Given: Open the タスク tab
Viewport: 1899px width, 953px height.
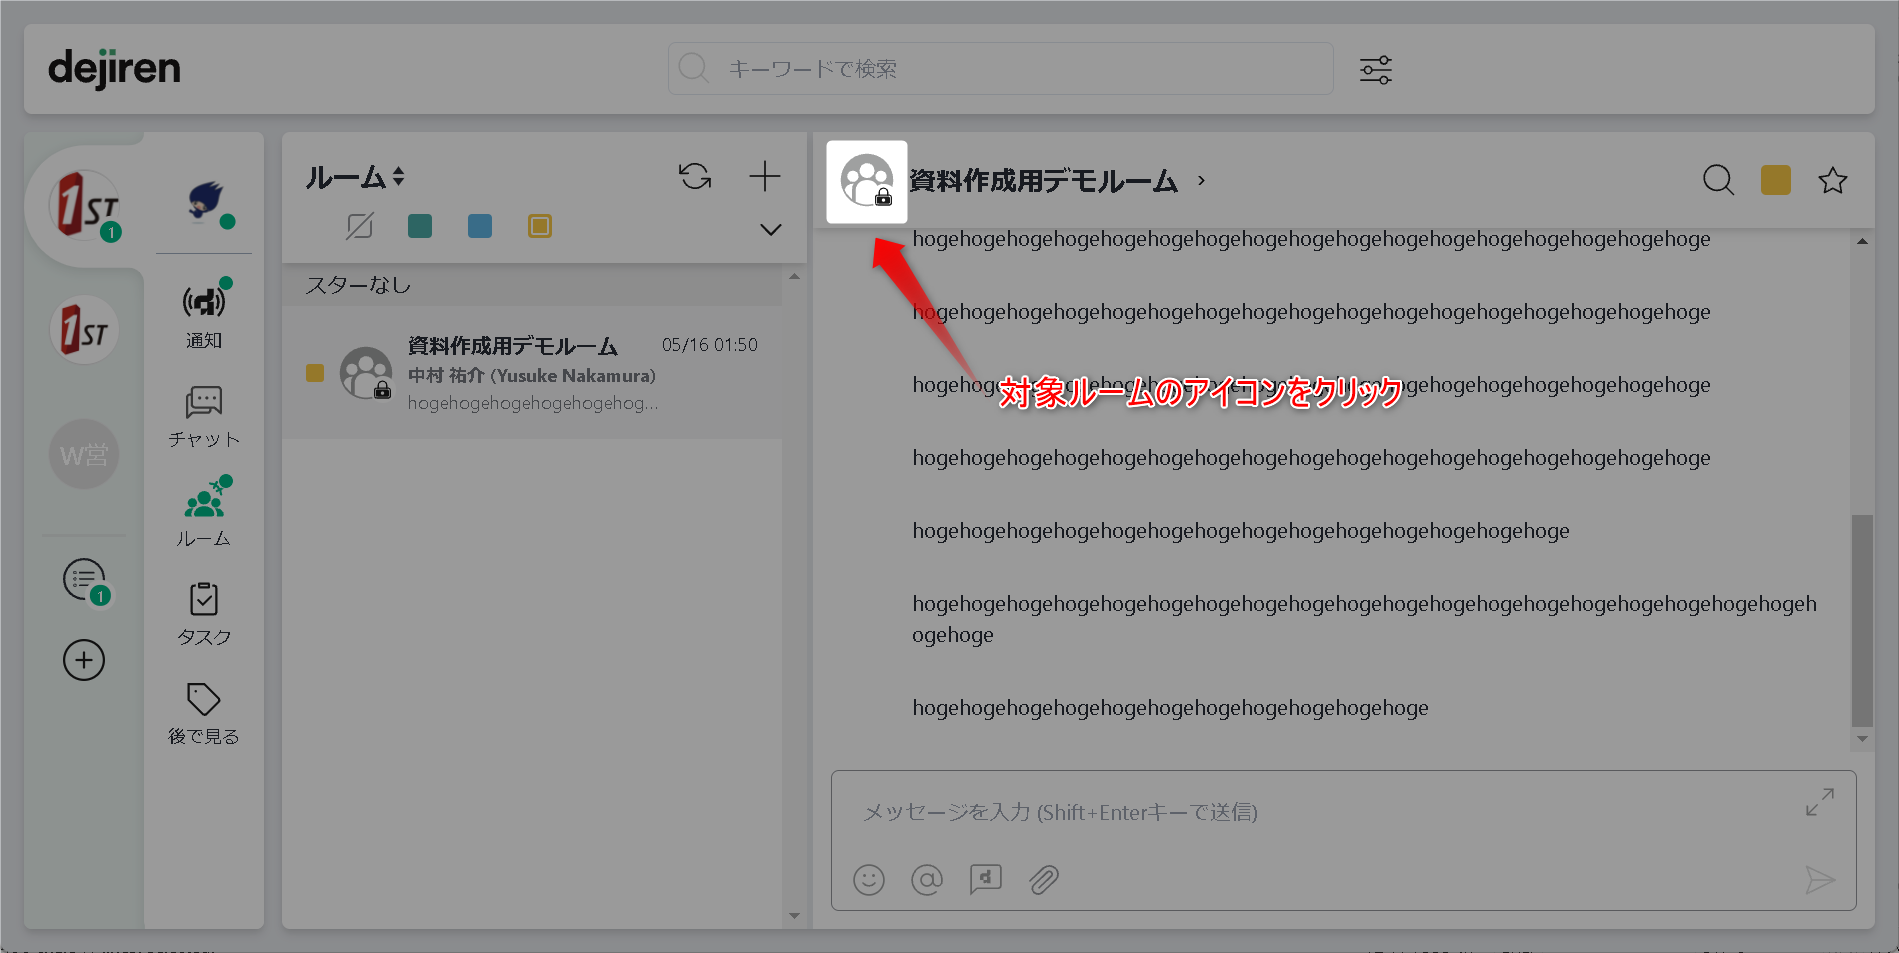Looking at the screenshot, I should click(204, 614).
